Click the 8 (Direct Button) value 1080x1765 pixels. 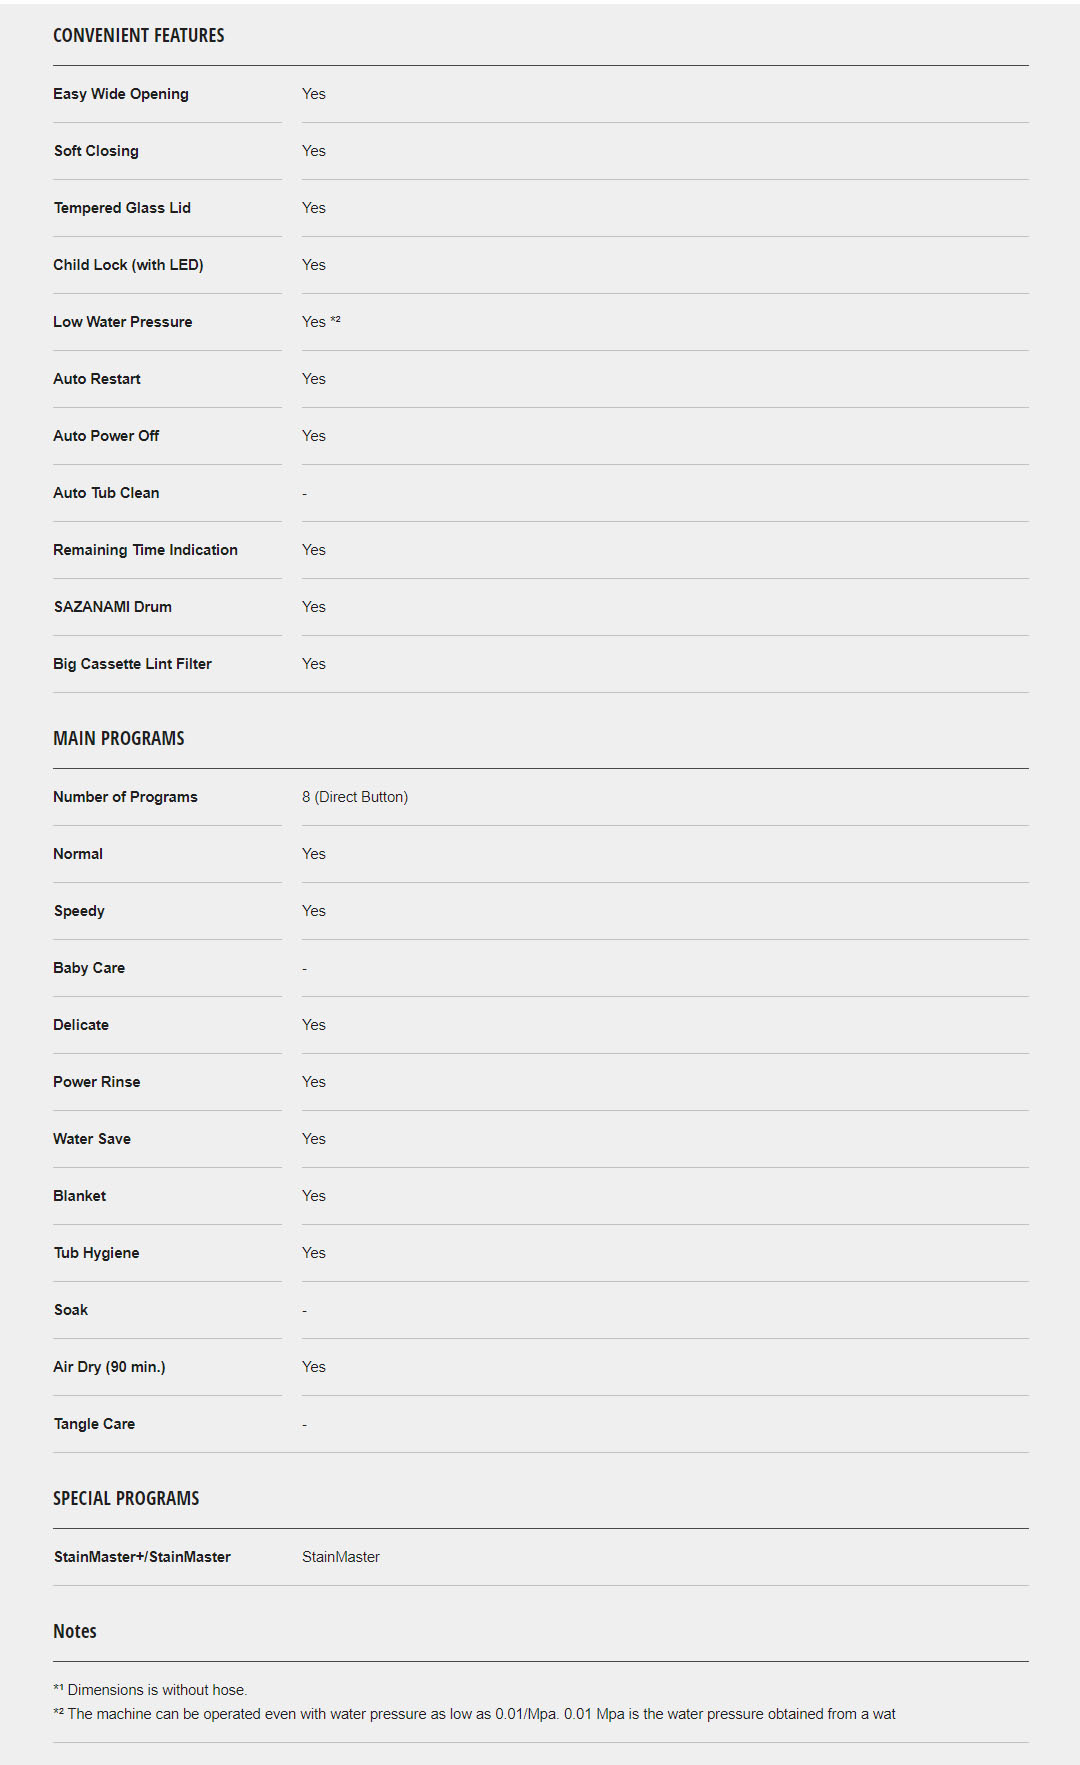355,797
